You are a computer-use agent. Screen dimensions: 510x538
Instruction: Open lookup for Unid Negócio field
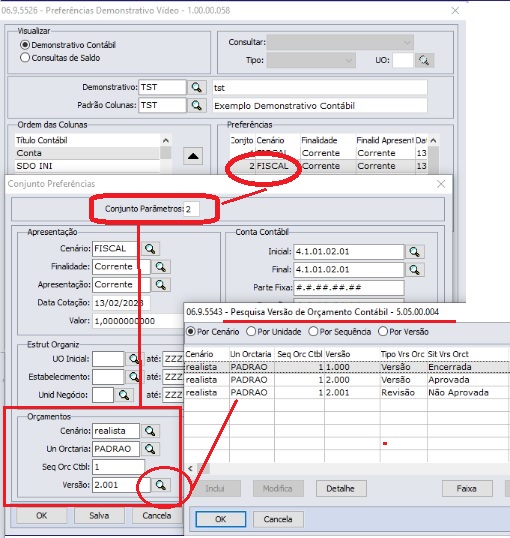(x=124, y=395)
